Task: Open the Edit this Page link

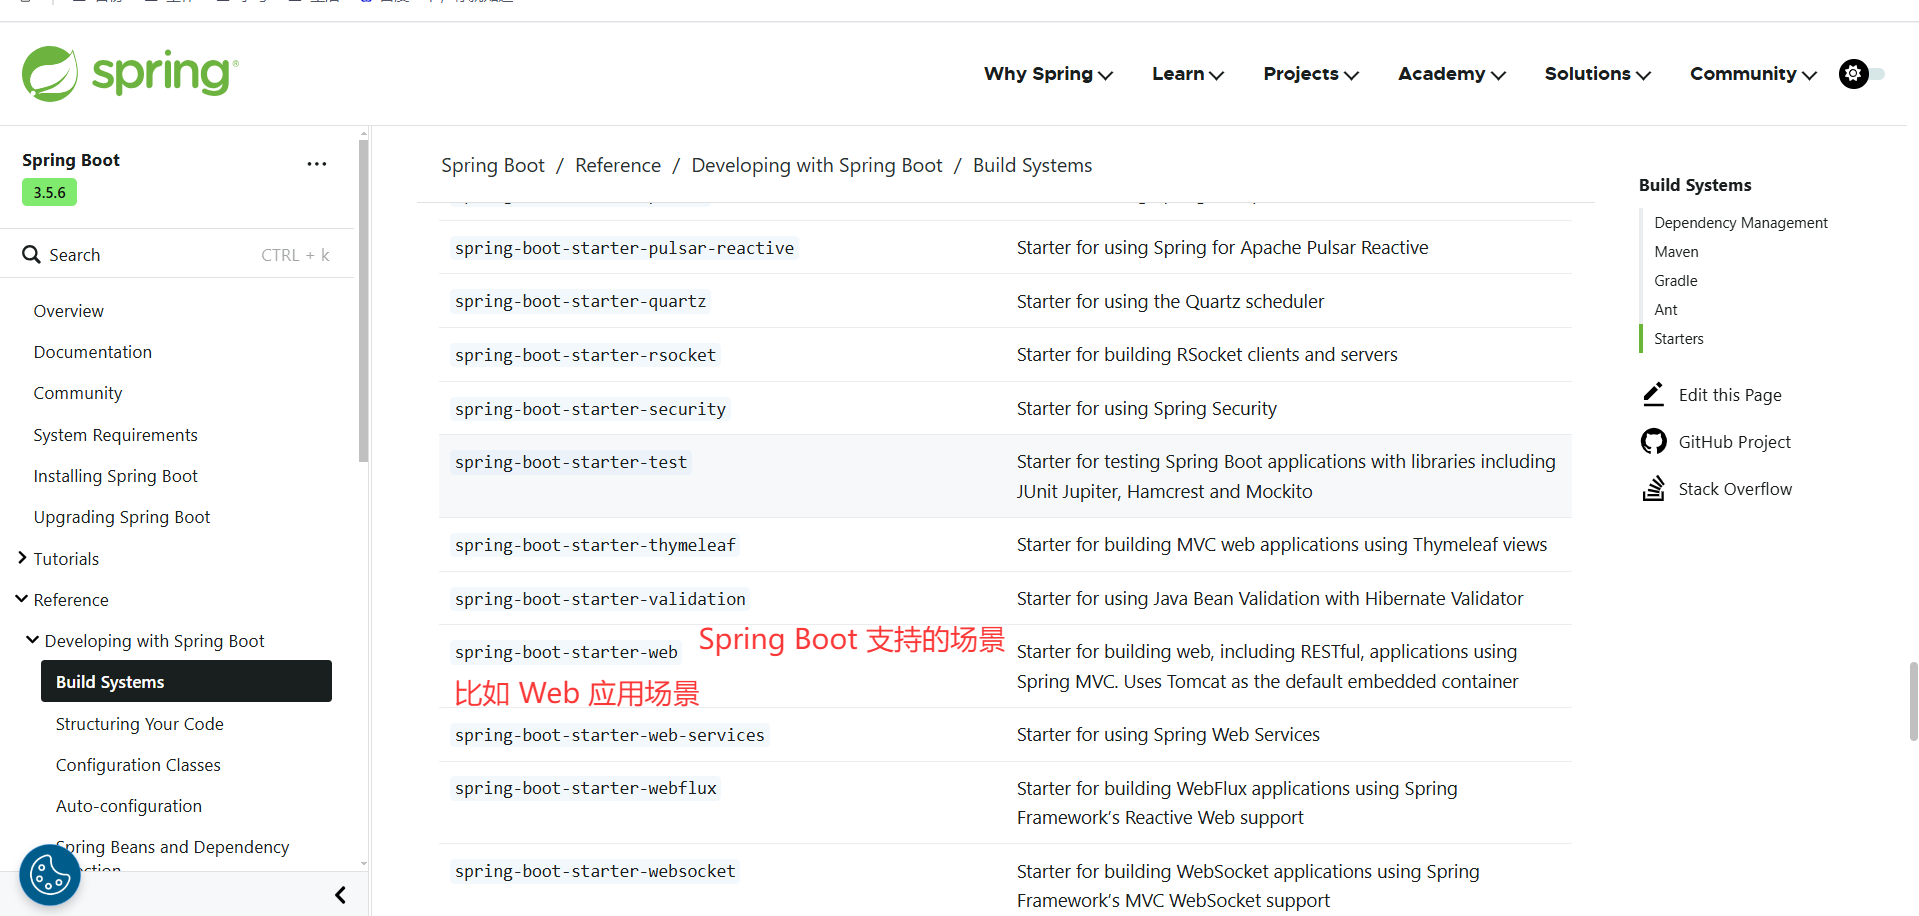Action: [x=1730, y=395]
